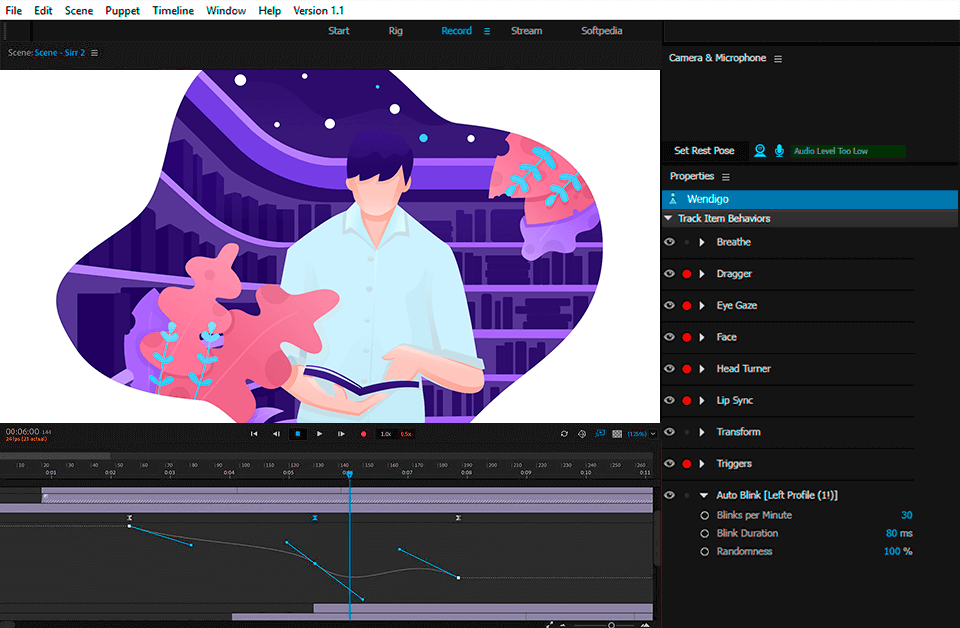The image size is (960, 628).
Task: Open the Puppet menu
Action: [122, 10]
